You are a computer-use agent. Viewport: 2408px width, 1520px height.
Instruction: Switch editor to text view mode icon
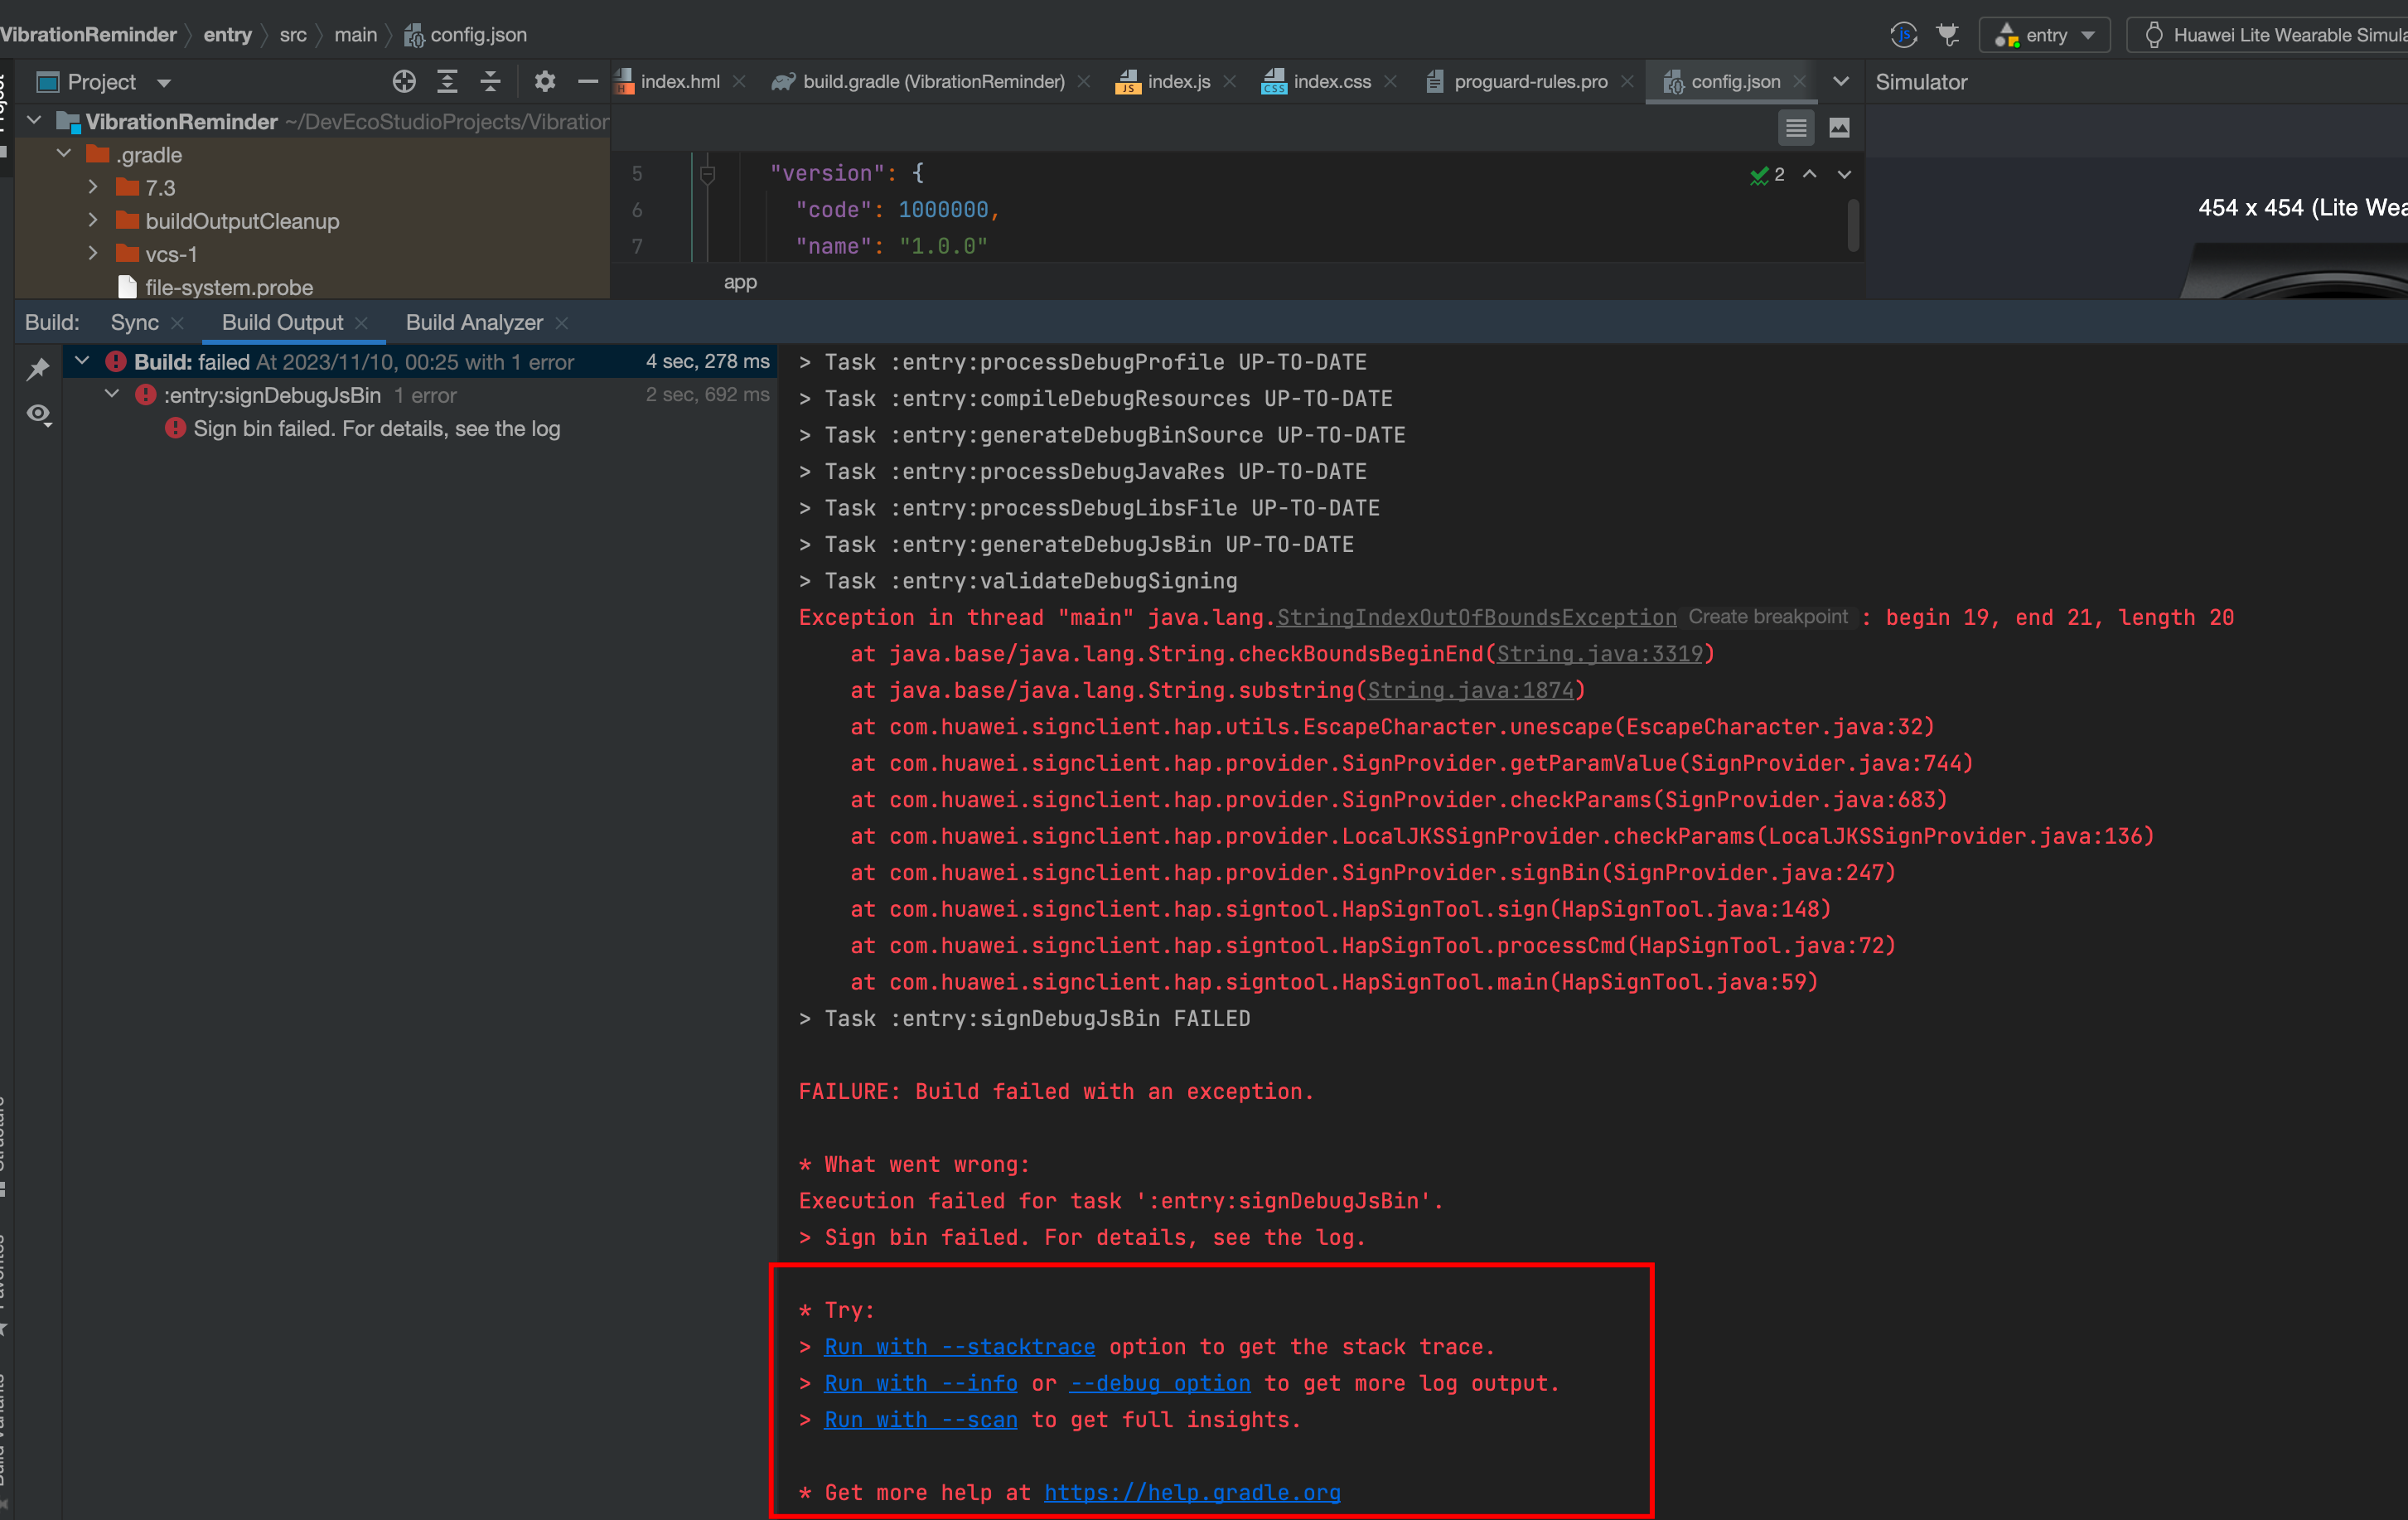tap(1796, 128)
